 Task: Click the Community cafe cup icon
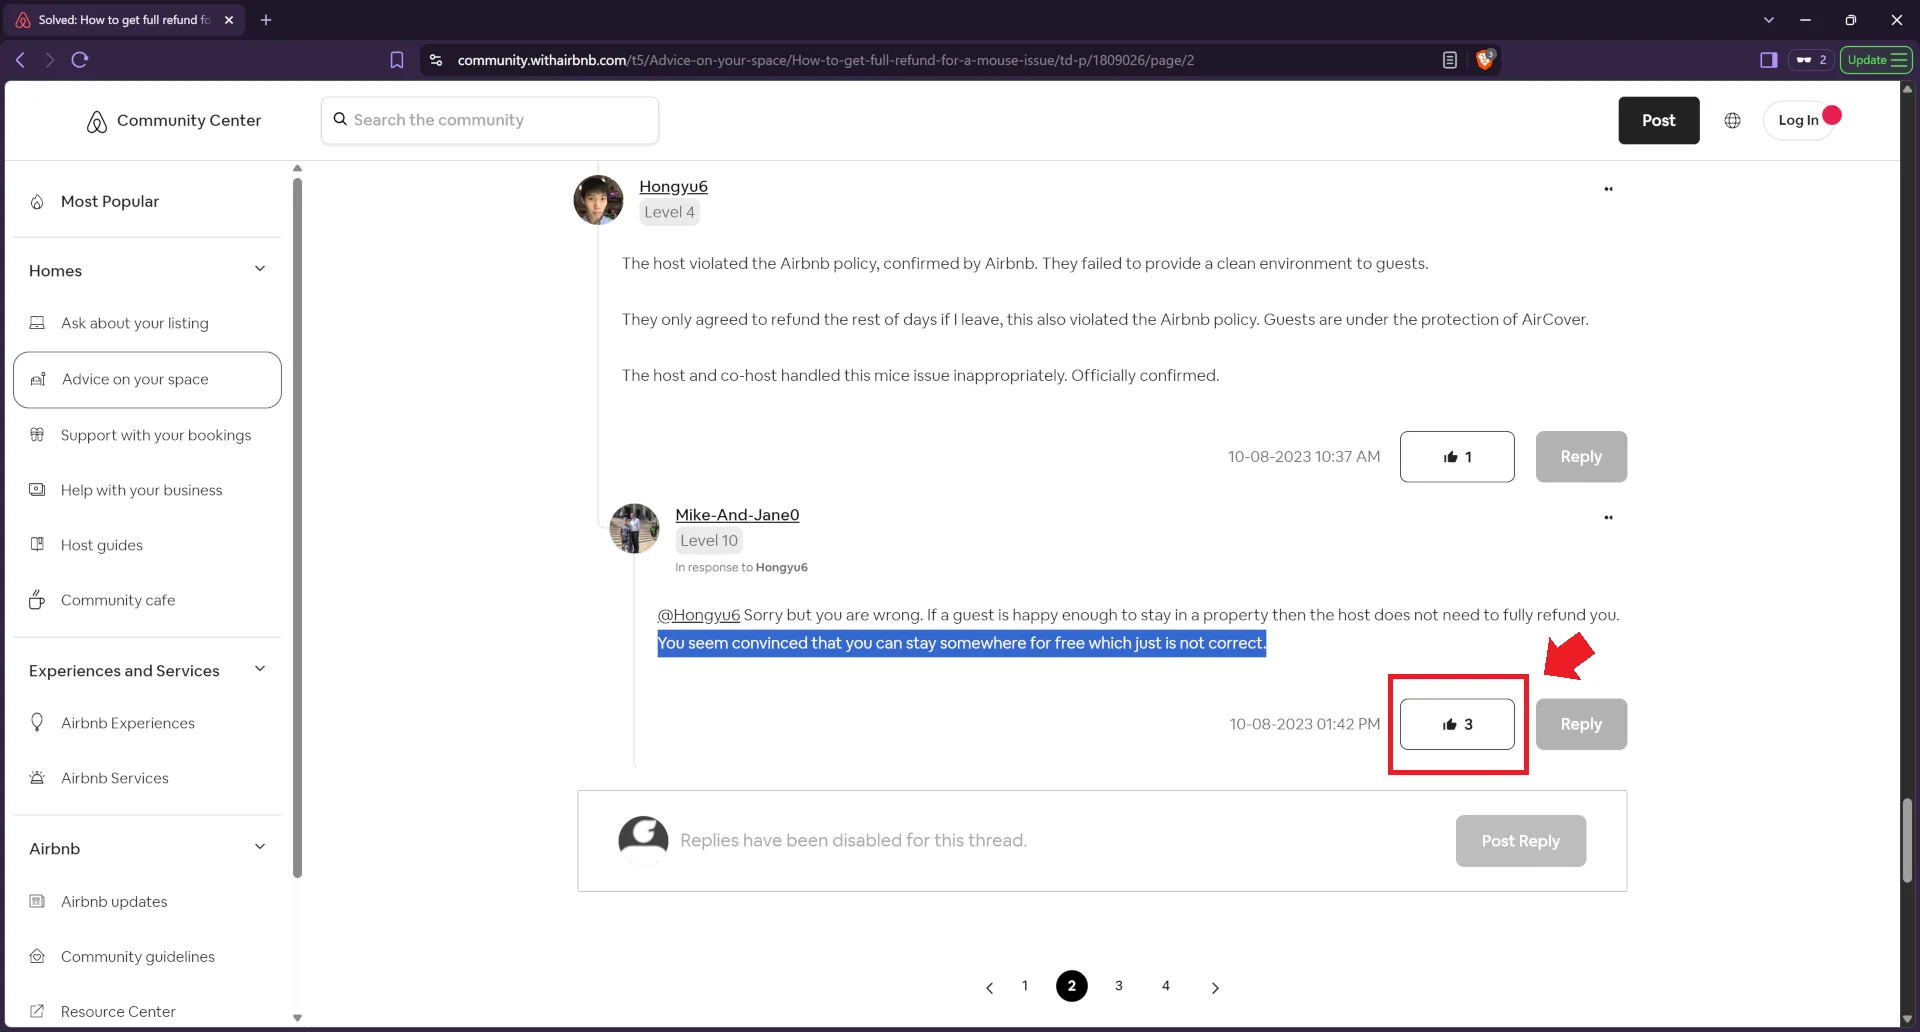tap(37, 600)
